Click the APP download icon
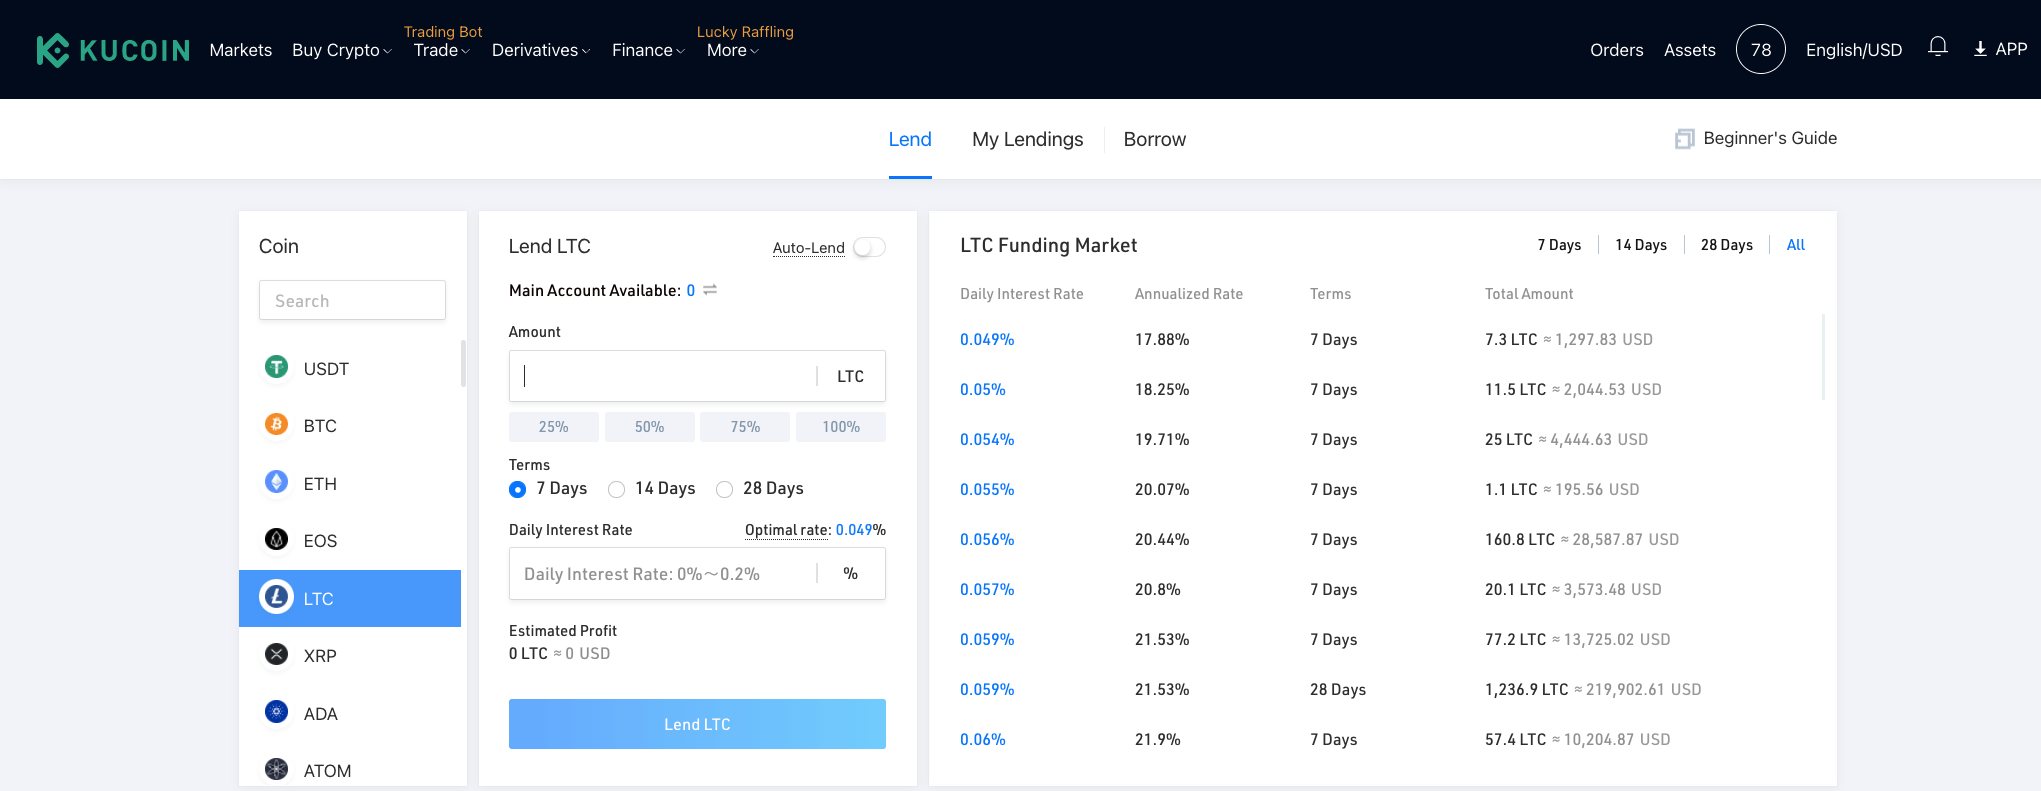Image resolution: width=2041 pixels, height=791 pixels. [1980, 49]
